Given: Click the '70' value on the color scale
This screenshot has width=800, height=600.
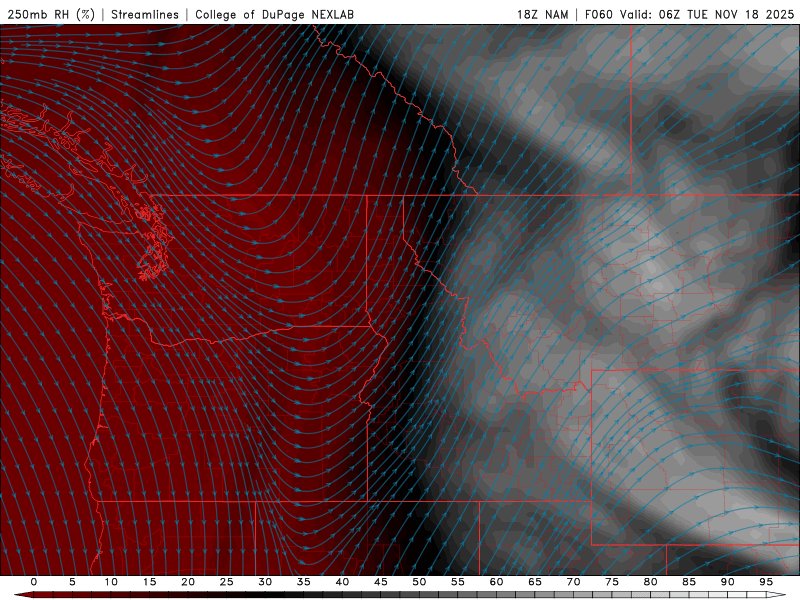Looking at the screenshot, I should point(573,582).
